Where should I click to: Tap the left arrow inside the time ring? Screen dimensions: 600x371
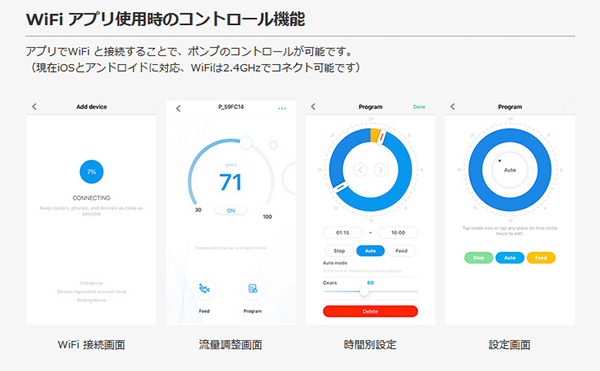pyautogui.click(x=360, y=169)
